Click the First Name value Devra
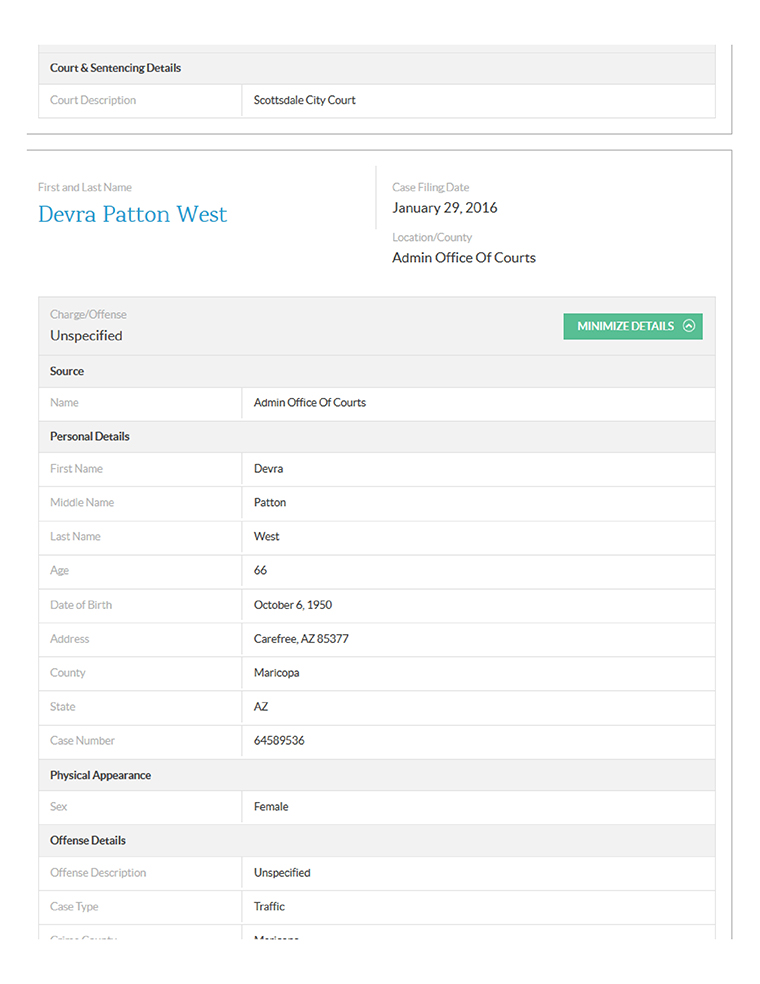 coord(268,469)
